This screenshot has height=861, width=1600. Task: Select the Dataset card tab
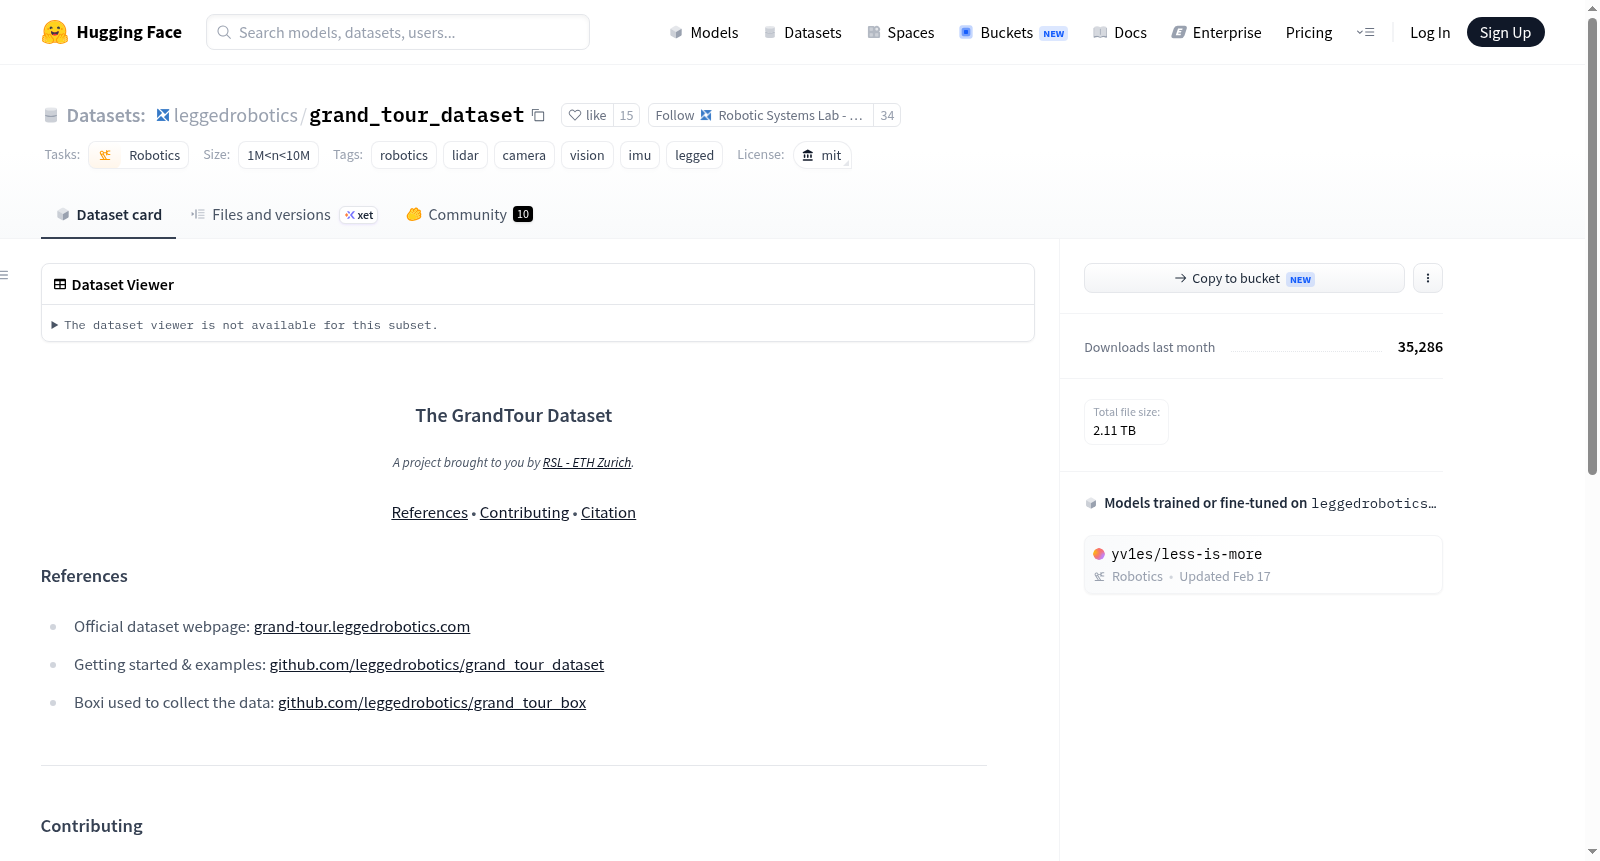[109, 214]
